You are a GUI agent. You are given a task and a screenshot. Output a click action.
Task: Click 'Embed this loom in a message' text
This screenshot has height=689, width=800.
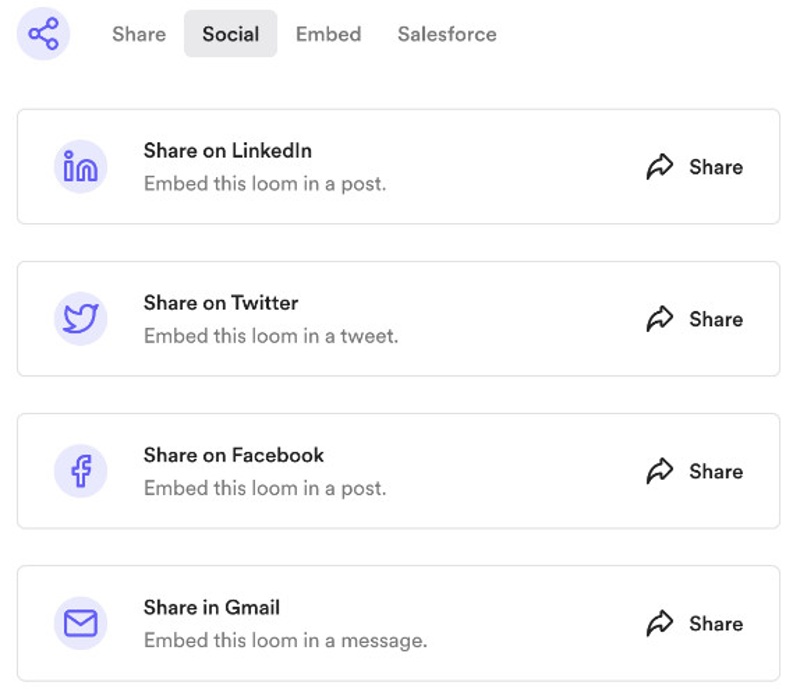(285, 640)
